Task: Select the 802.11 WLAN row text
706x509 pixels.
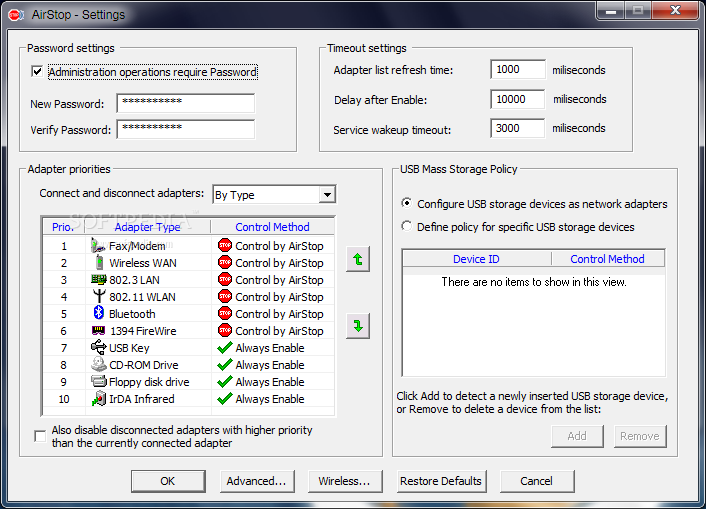Action: [142, 297]
